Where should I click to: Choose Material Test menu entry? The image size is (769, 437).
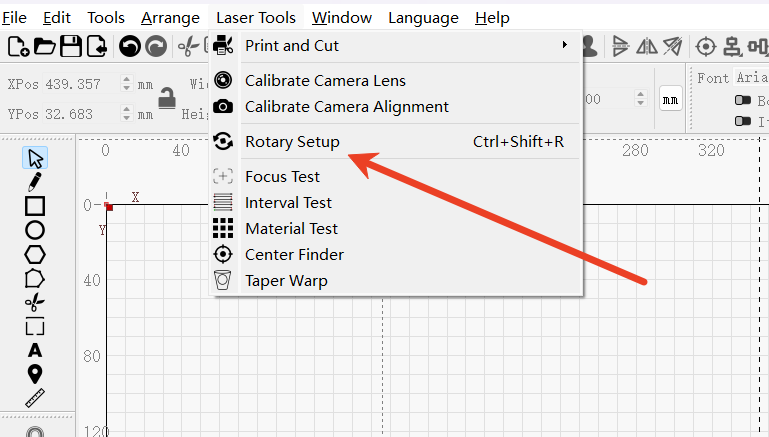(x=291, y=229)
